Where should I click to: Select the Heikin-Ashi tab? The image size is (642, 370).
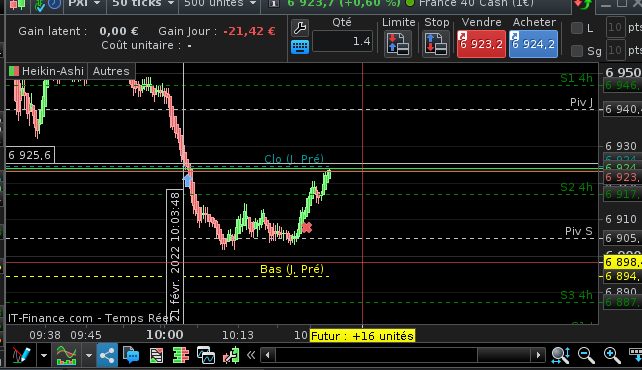[47, 71]
